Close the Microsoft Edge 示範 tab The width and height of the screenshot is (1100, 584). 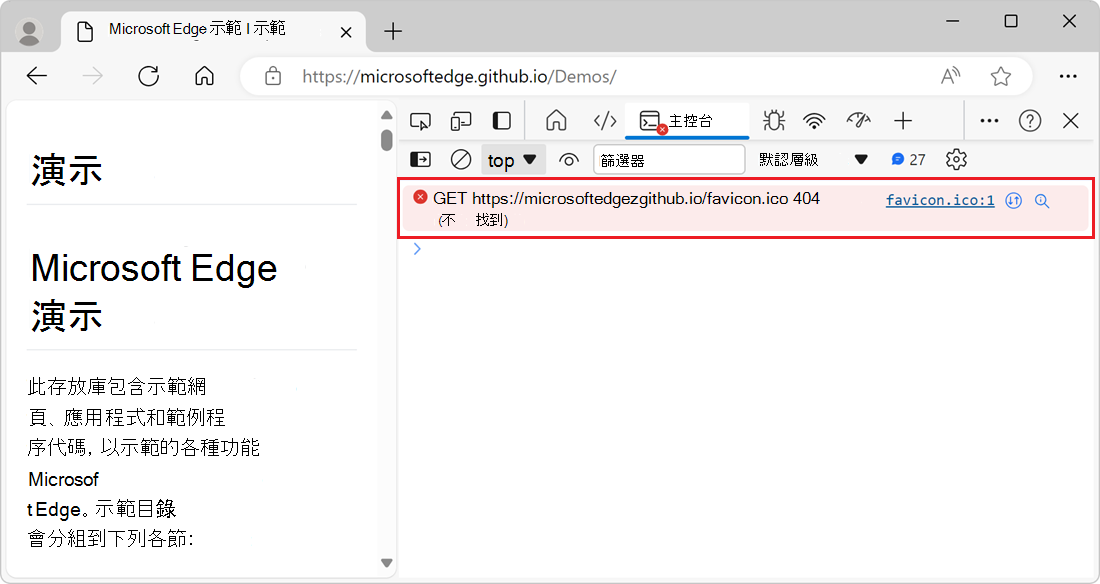(346, 32)
